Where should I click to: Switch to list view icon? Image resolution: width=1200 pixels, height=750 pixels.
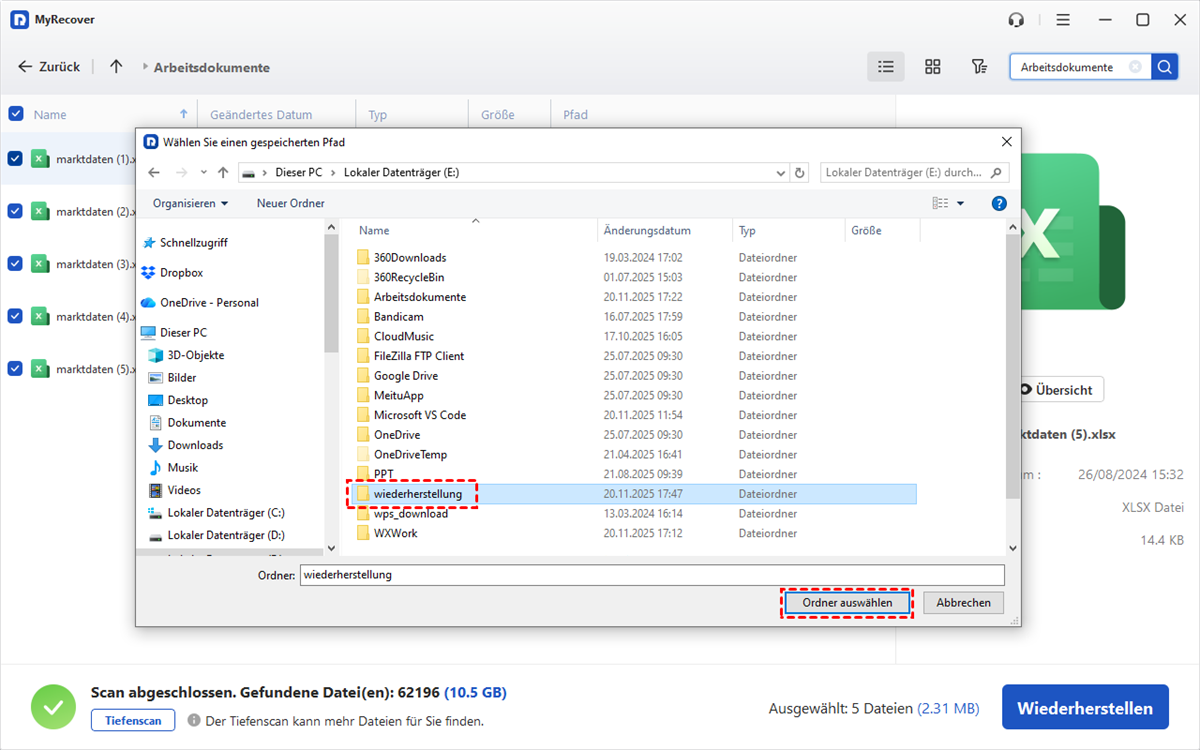point(885,67)
